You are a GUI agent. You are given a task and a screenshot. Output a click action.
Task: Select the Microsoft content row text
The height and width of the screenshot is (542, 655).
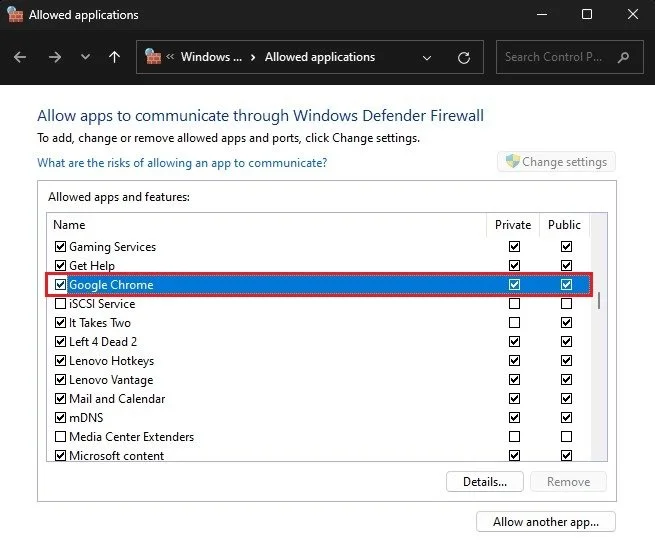pyautogui.click(x=117, y=455)
